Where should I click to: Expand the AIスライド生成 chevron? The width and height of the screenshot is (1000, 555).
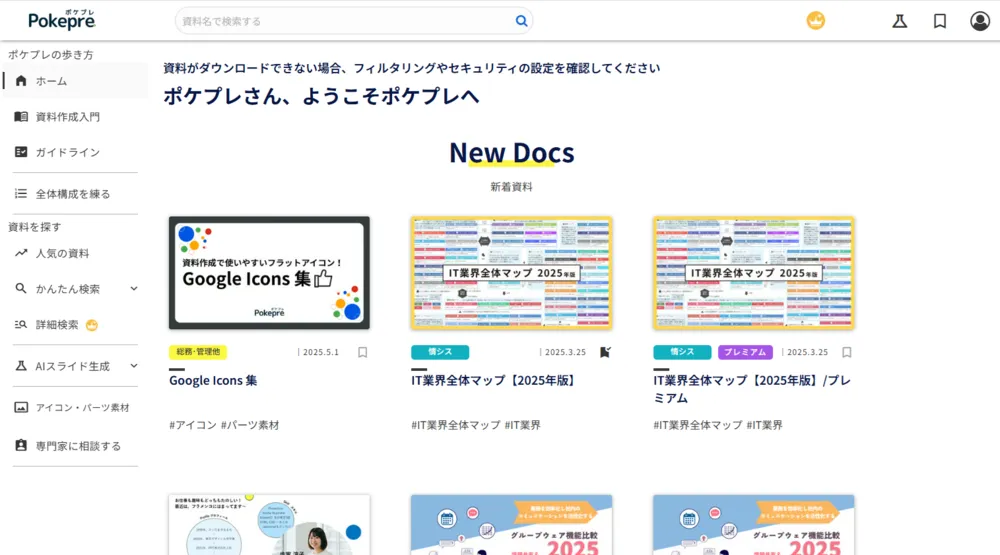[x=134, y=366]
